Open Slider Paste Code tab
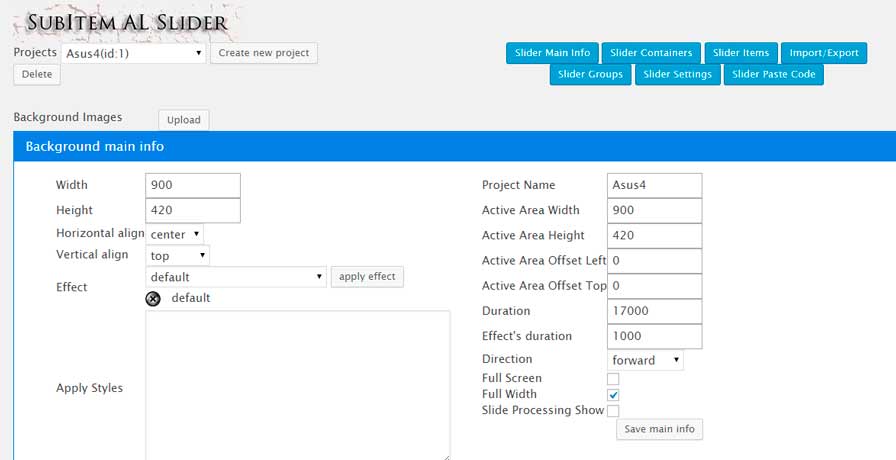The height and width of the screenshot is (460, 896). pyautogui.click(x=774, y=74)
